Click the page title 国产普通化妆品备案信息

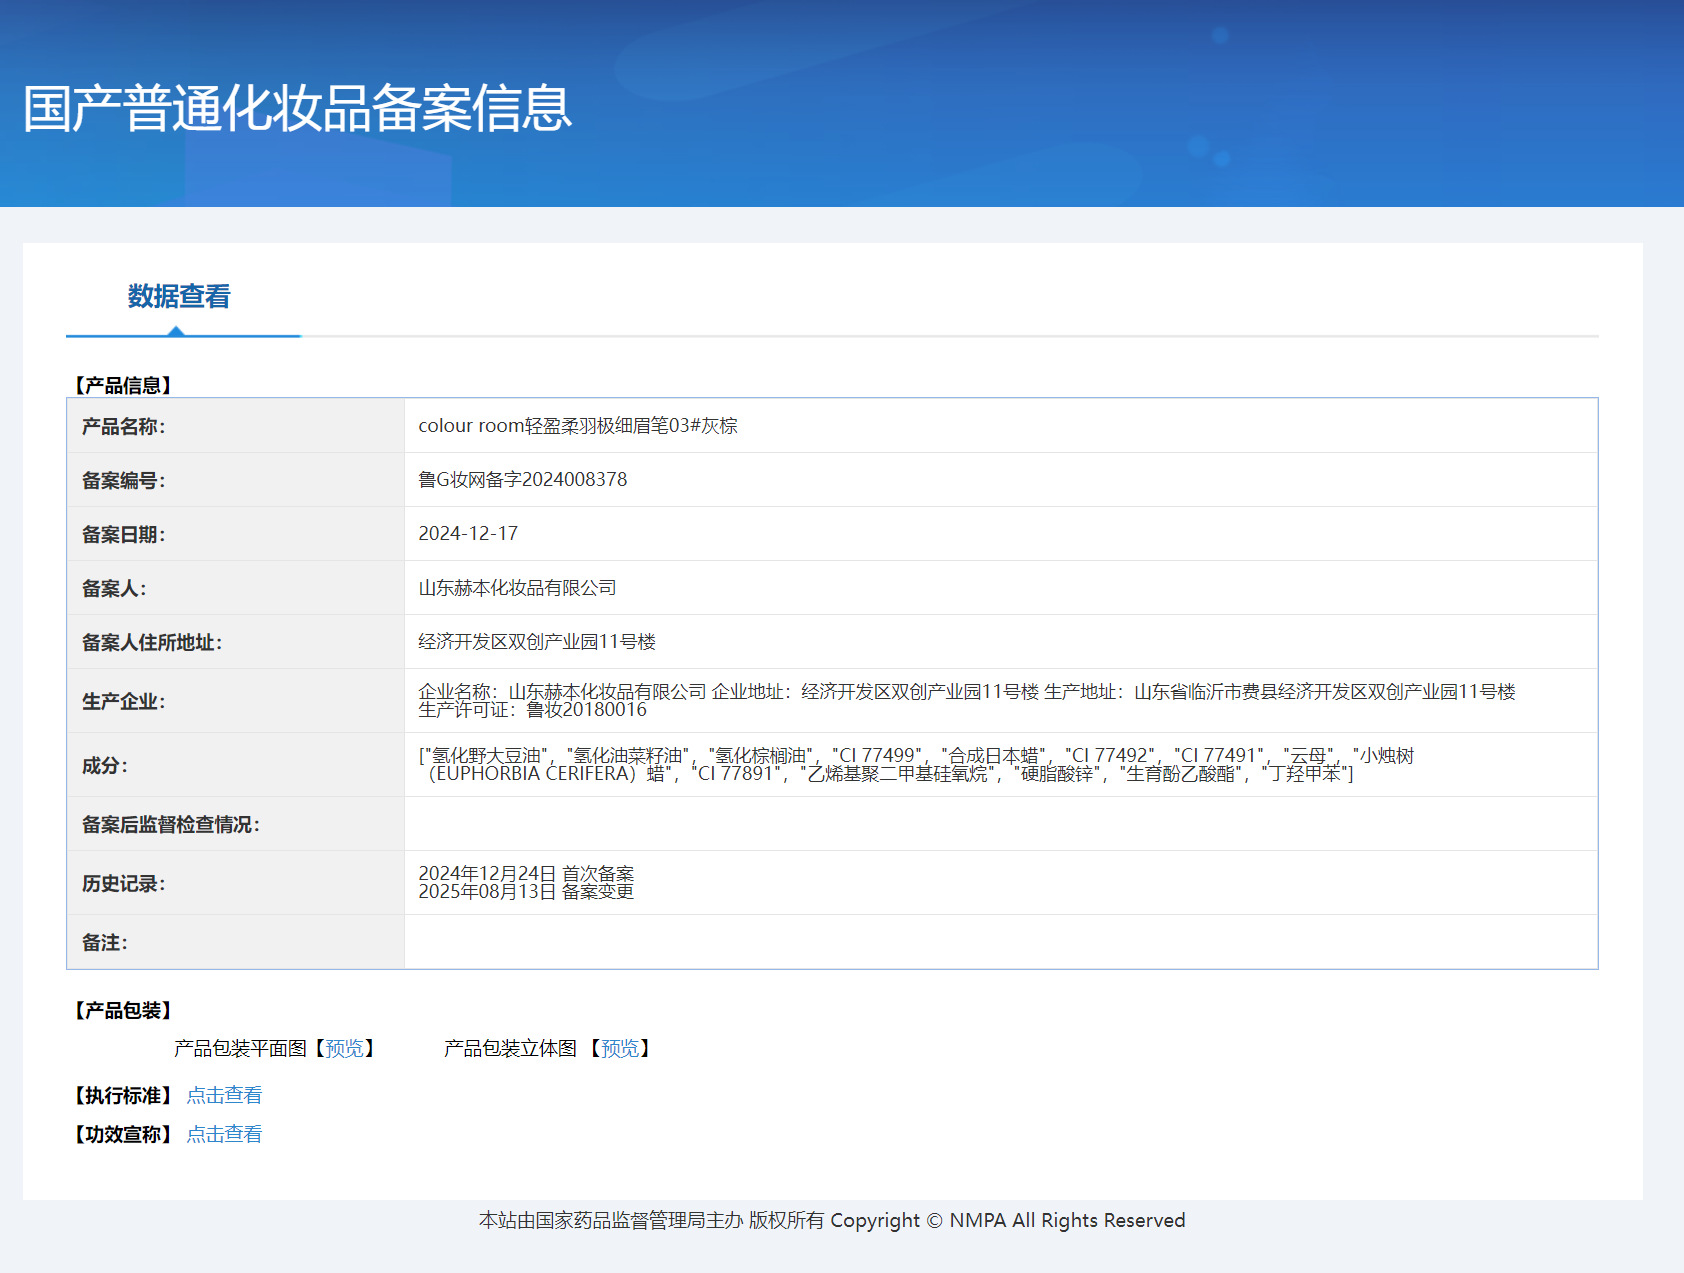pos(298,108)
